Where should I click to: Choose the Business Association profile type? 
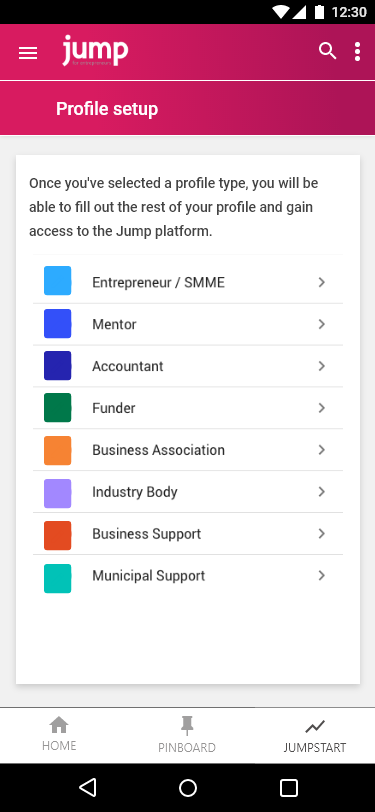[188, 450]
